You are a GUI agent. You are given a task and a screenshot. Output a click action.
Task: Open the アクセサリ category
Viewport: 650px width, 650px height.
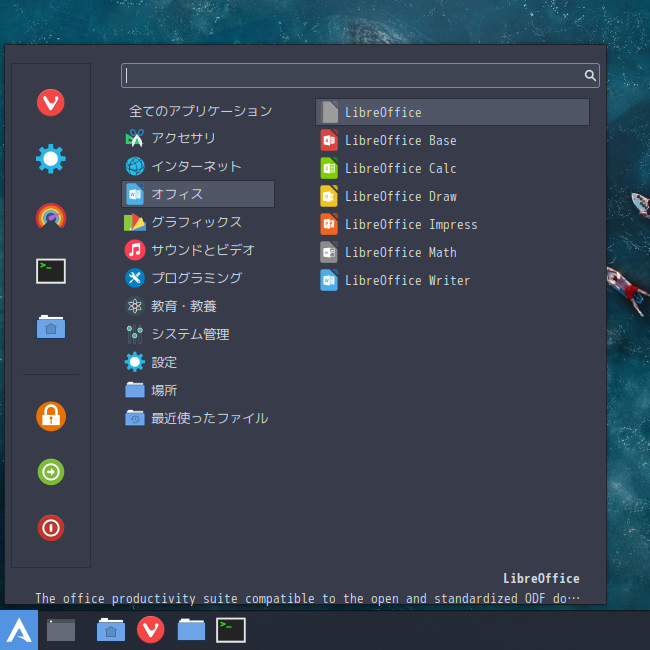click(x=198, y=138)
